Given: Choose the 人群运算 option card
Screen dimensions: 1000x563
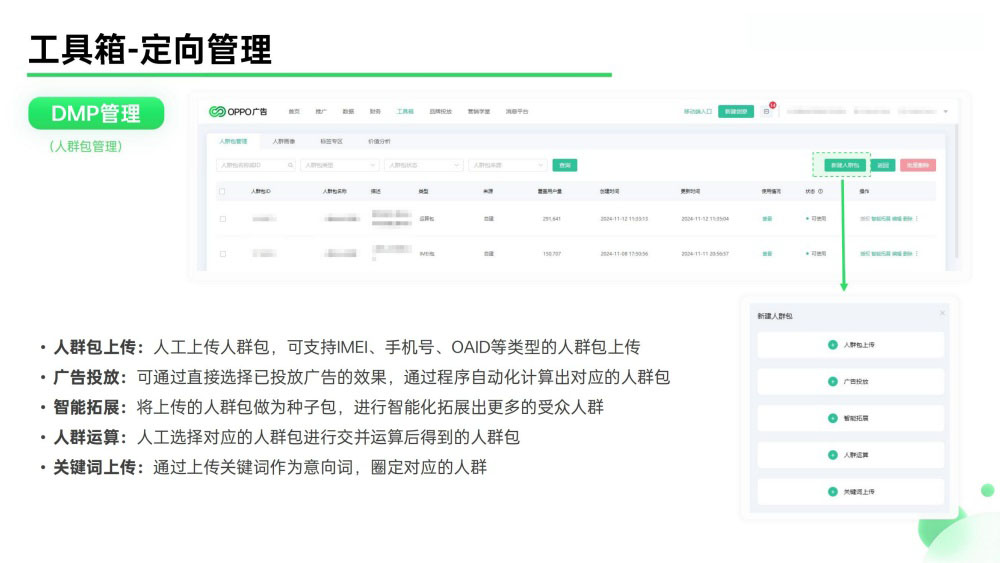Looking at the screenshot, I should pos(850,455).
